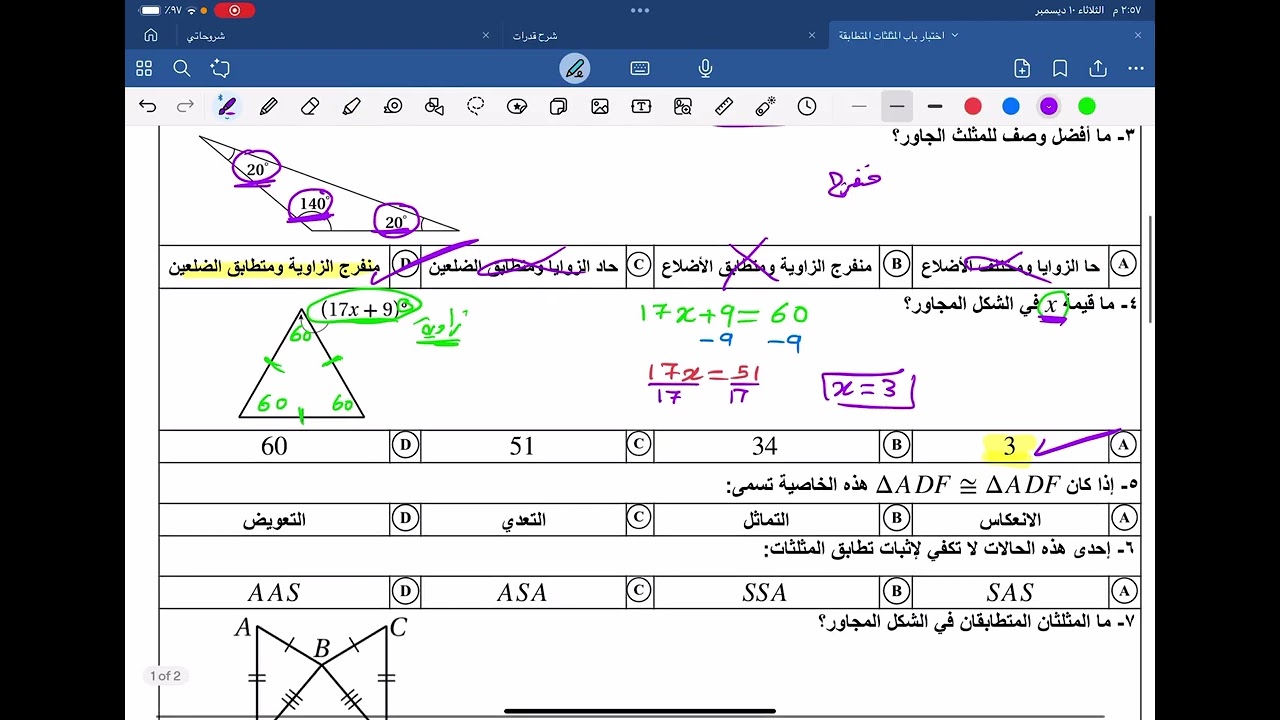This screenshot has height=720, width=1280.
Task: Select the purple fountain pen tool
Action: coord(227,106)
